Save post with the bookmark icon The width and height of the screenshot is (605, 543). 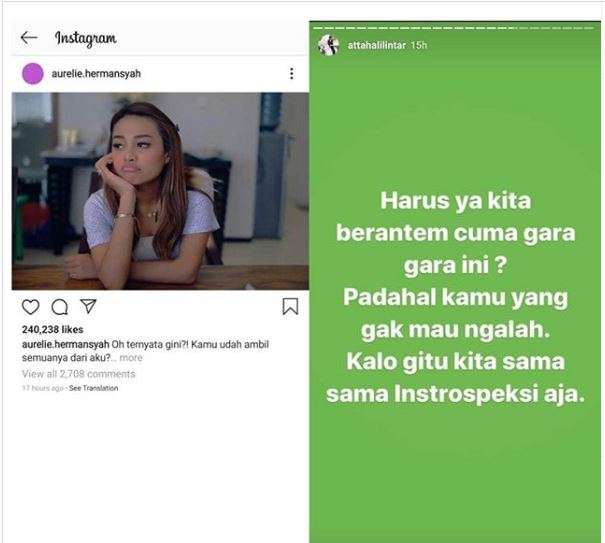(290, 306)
